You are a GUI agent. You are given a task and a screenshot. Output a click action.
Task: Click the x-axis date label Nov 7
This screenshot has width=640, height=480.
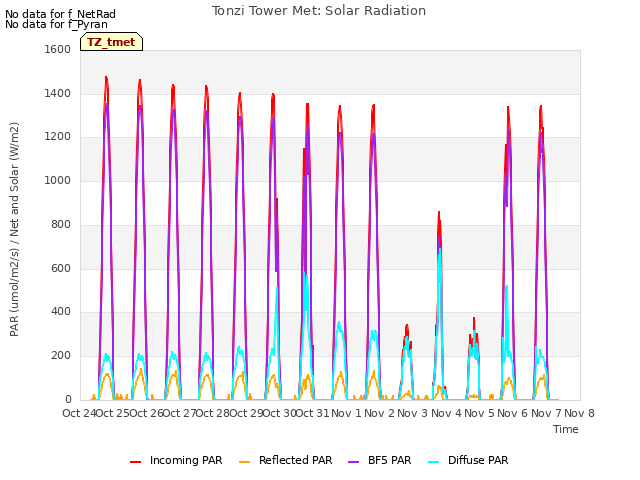point(546,413)
